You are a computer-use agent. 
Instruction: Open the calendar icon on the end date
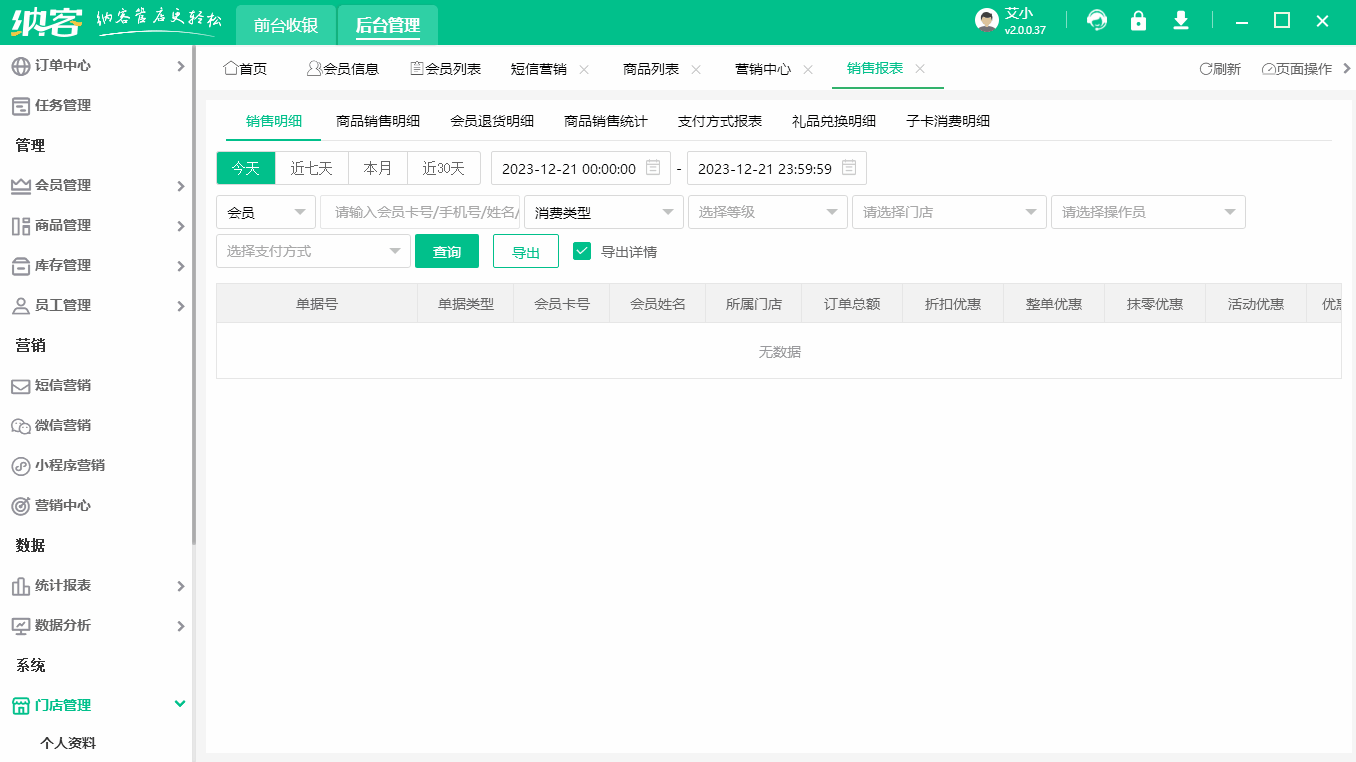[x=847, y=167]
